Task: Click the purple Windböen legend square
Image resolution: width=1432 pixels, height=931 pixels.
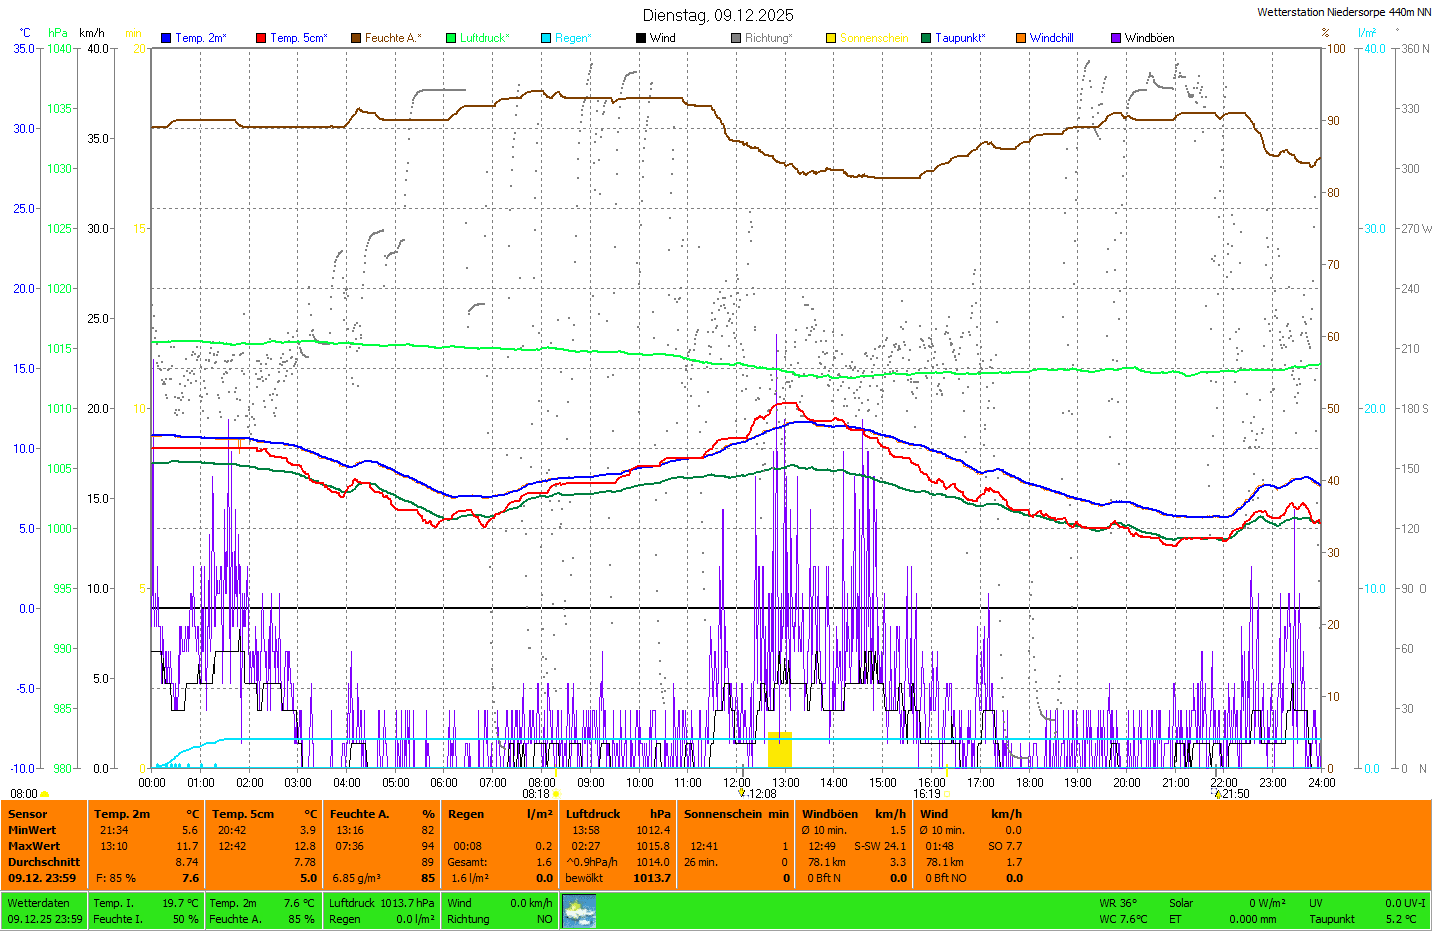Action: click(x=1116, y=38)
